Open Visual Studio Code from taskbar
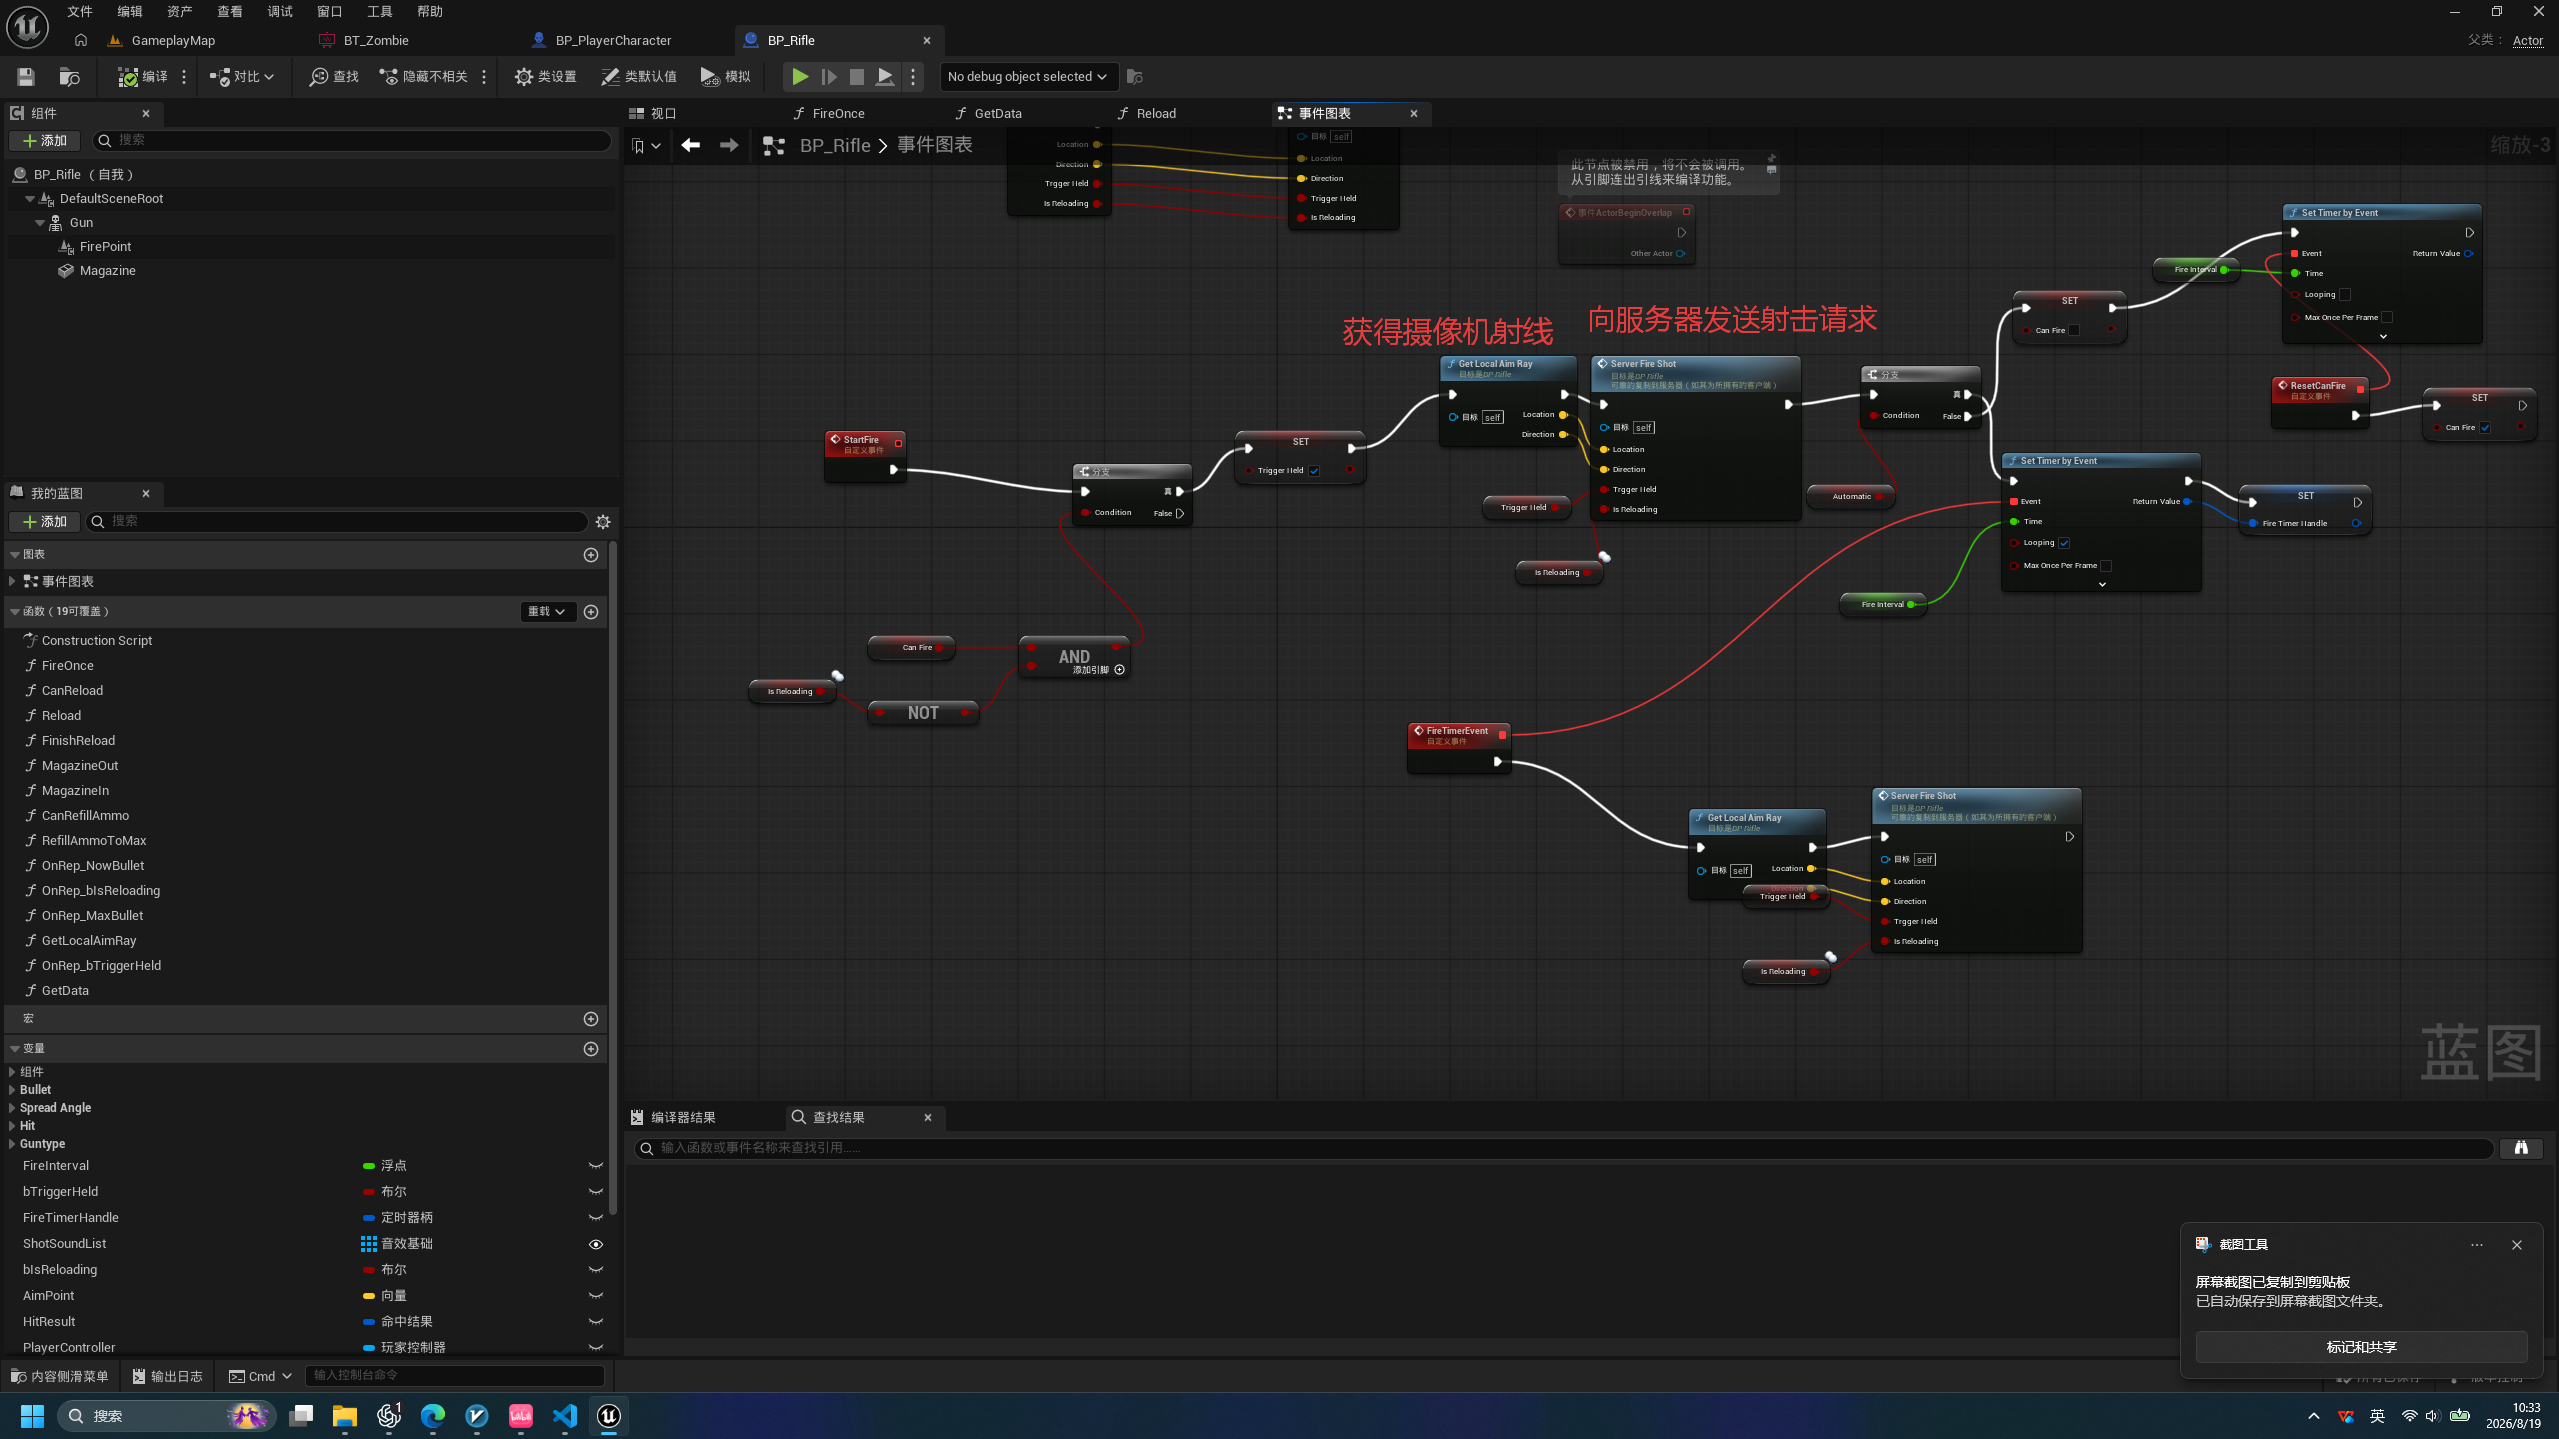Screen dimensions: 2559x1439 pos(565,1416)
